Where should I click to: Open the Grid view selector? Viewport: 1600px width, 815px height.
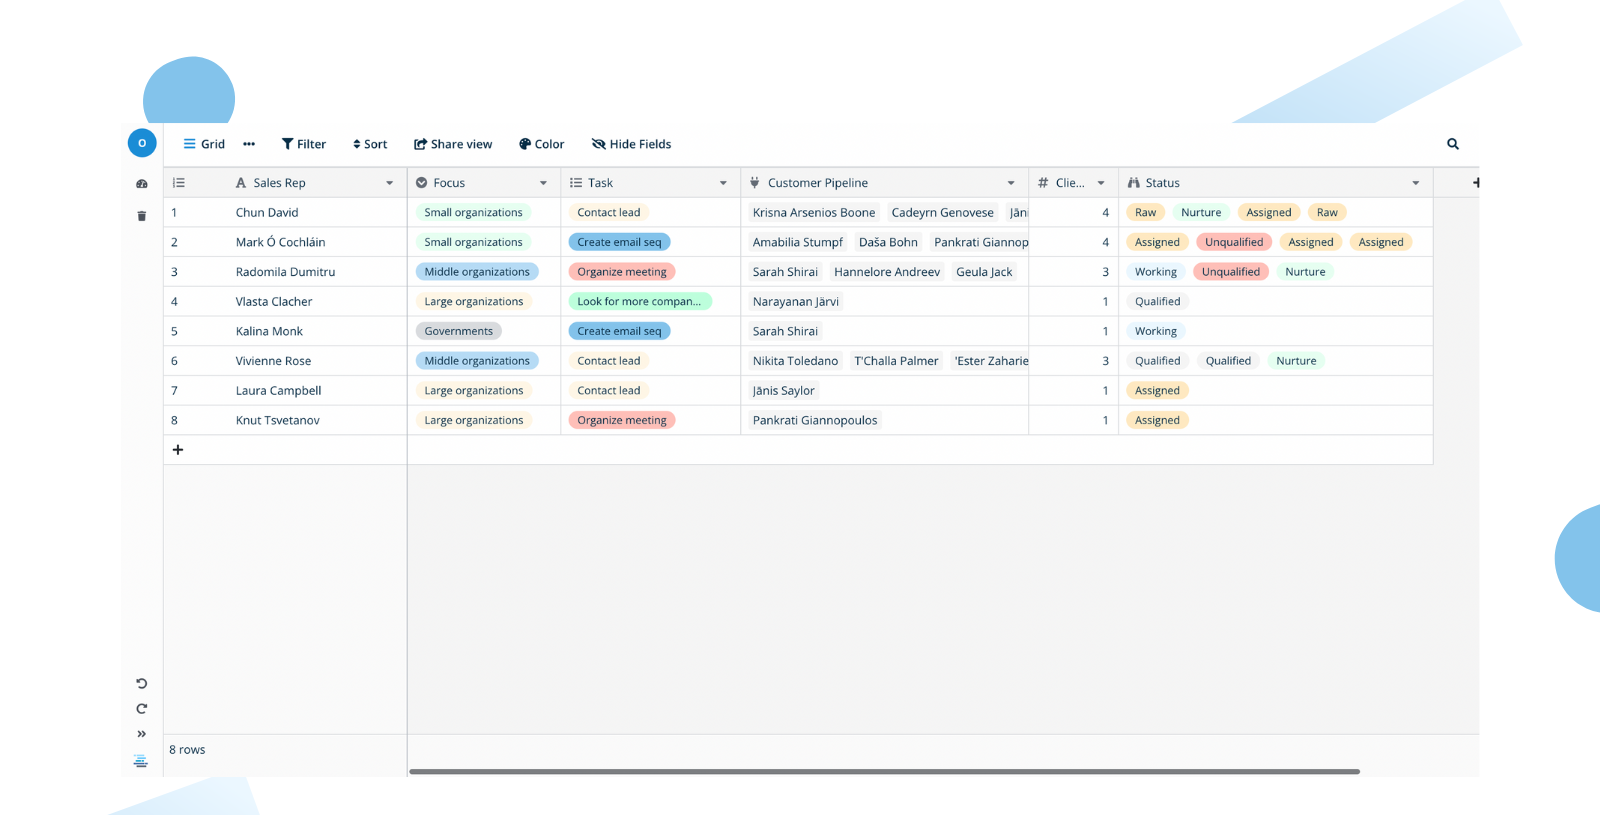pyautogui.click(x=204, y=144)
